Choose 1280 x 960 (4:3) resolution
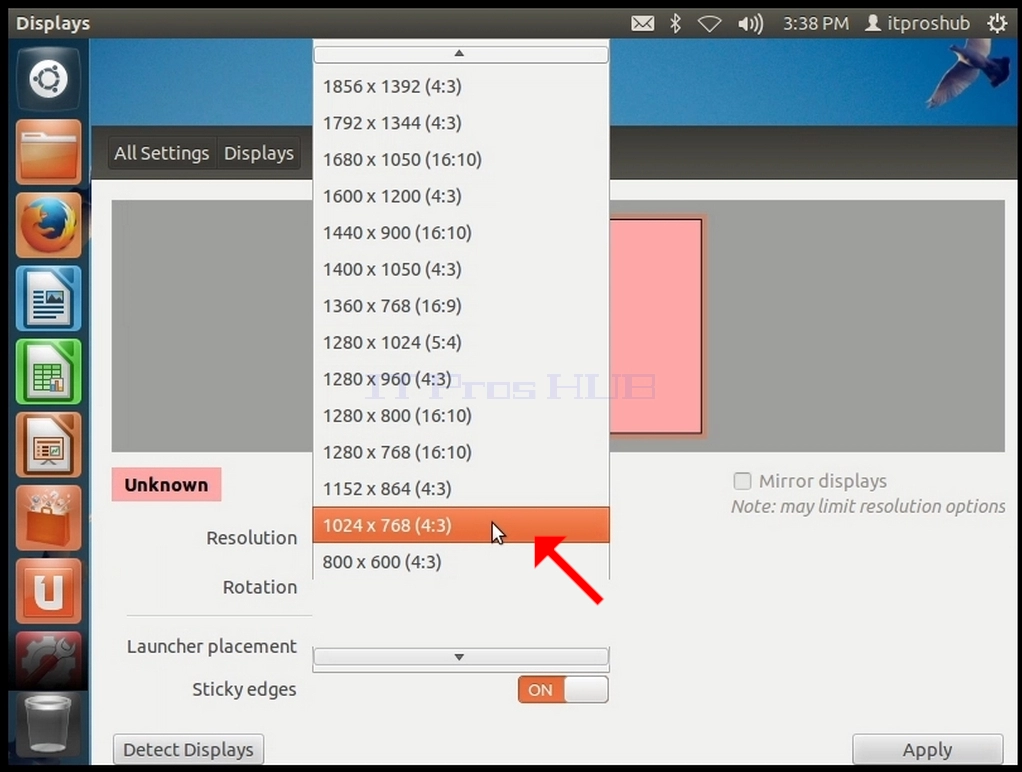Viewport: 1022px width, 772px height. point(461,378)
